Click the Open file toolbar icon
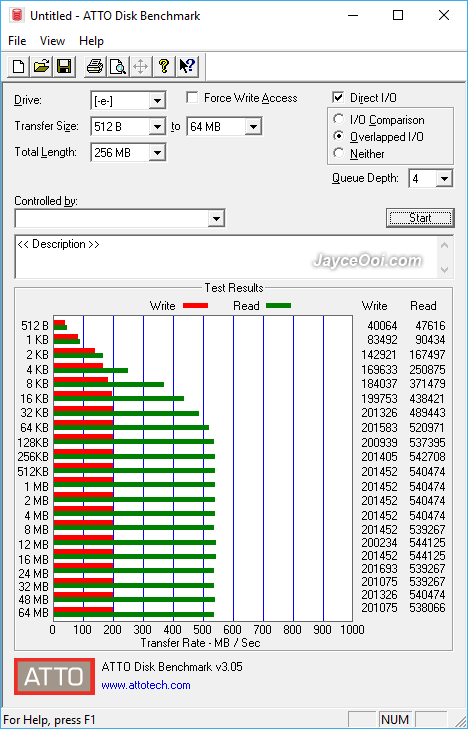 click(41, 66)
